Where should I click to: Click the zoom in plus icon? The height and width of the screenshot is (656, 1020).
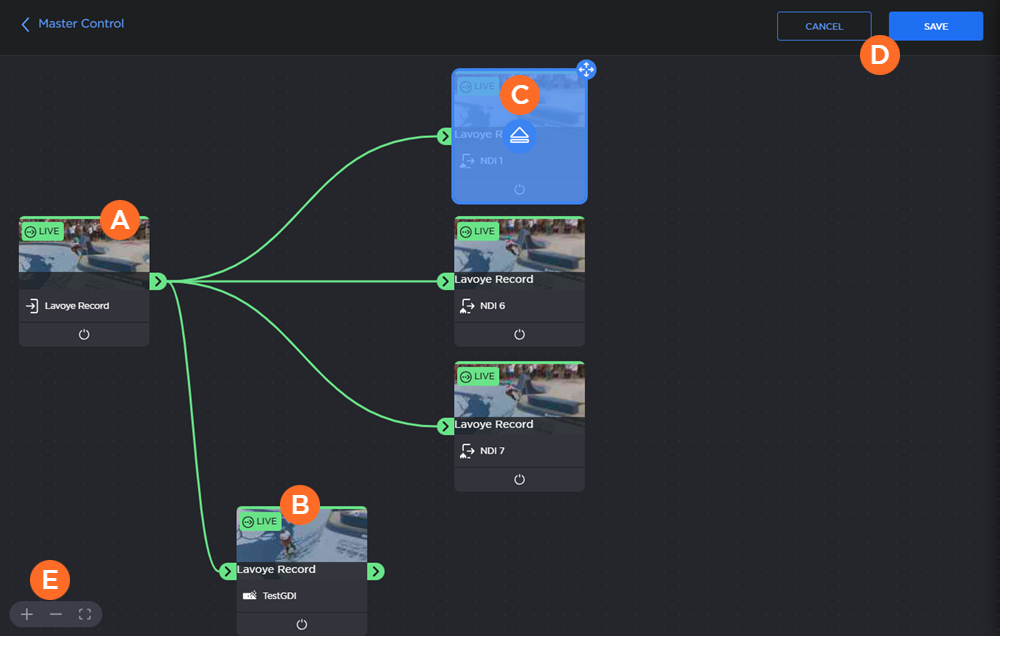click(27, 614)
